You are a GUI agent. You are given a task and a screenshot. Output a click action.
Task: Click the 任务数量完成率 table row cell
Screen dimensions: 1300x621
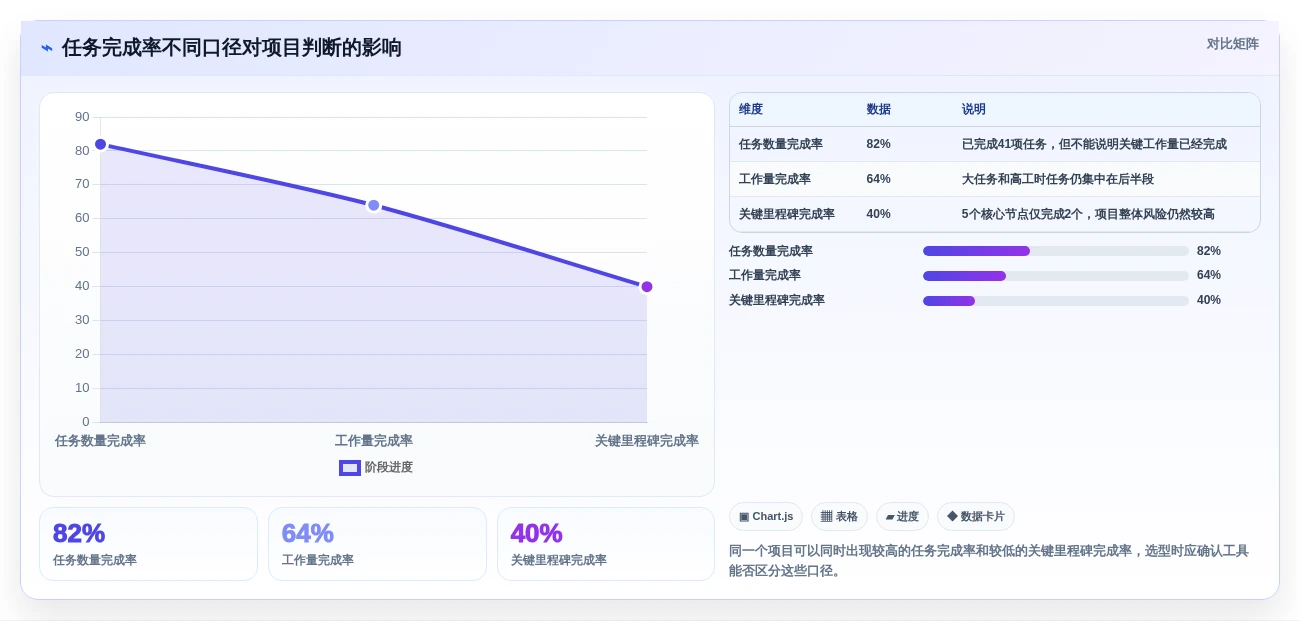[x=781, y=144]
